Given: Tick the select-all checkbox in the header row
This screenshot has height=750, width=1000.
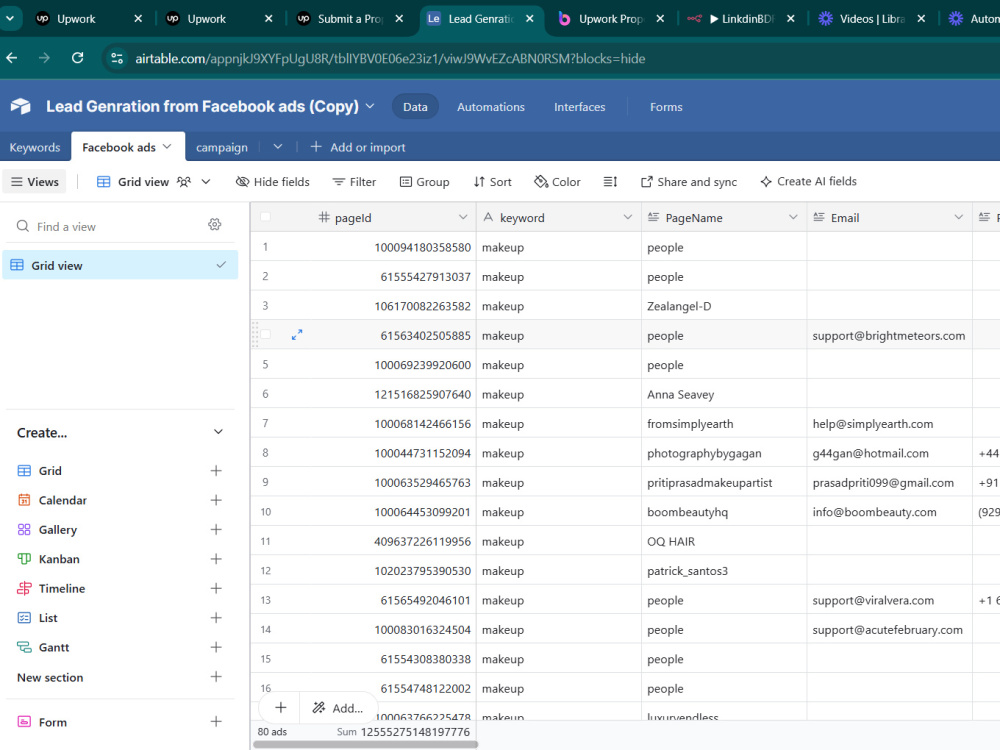Looking at the screenshot, I should tap(265, 217).
